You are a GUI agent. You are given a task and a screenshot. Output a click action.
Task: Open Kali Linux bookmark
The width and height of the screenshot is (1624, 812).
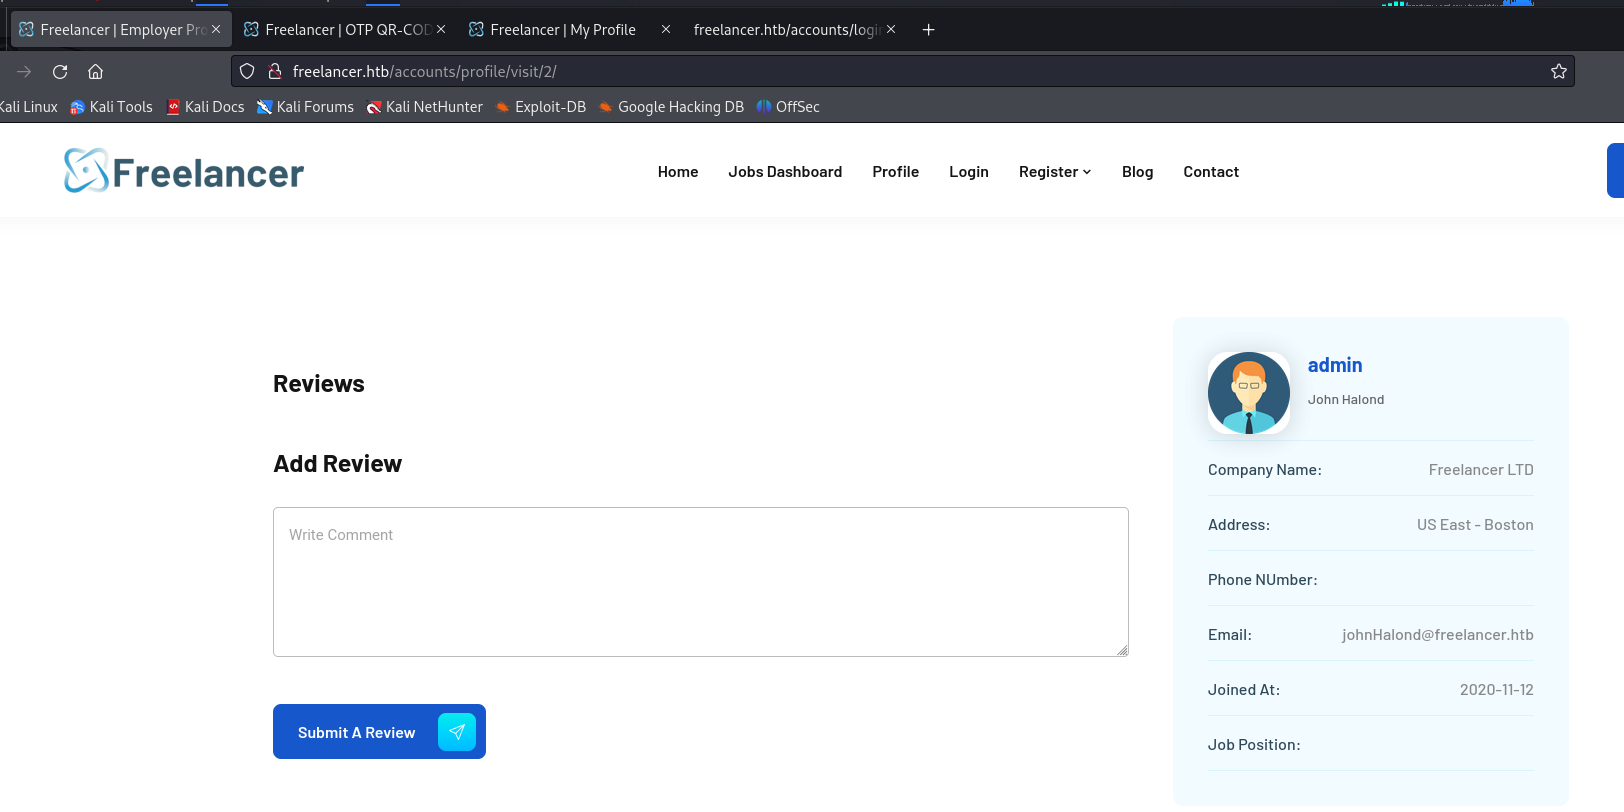[x=28, y=107]
